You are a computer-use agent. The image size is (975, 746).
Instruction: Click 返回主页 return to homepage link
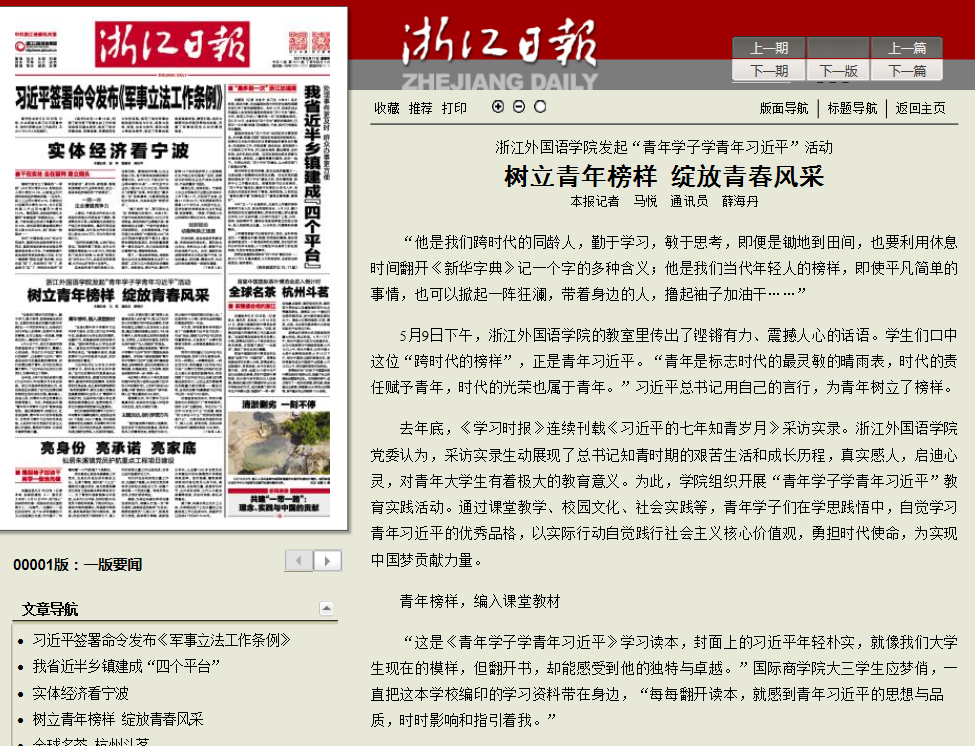920,108
